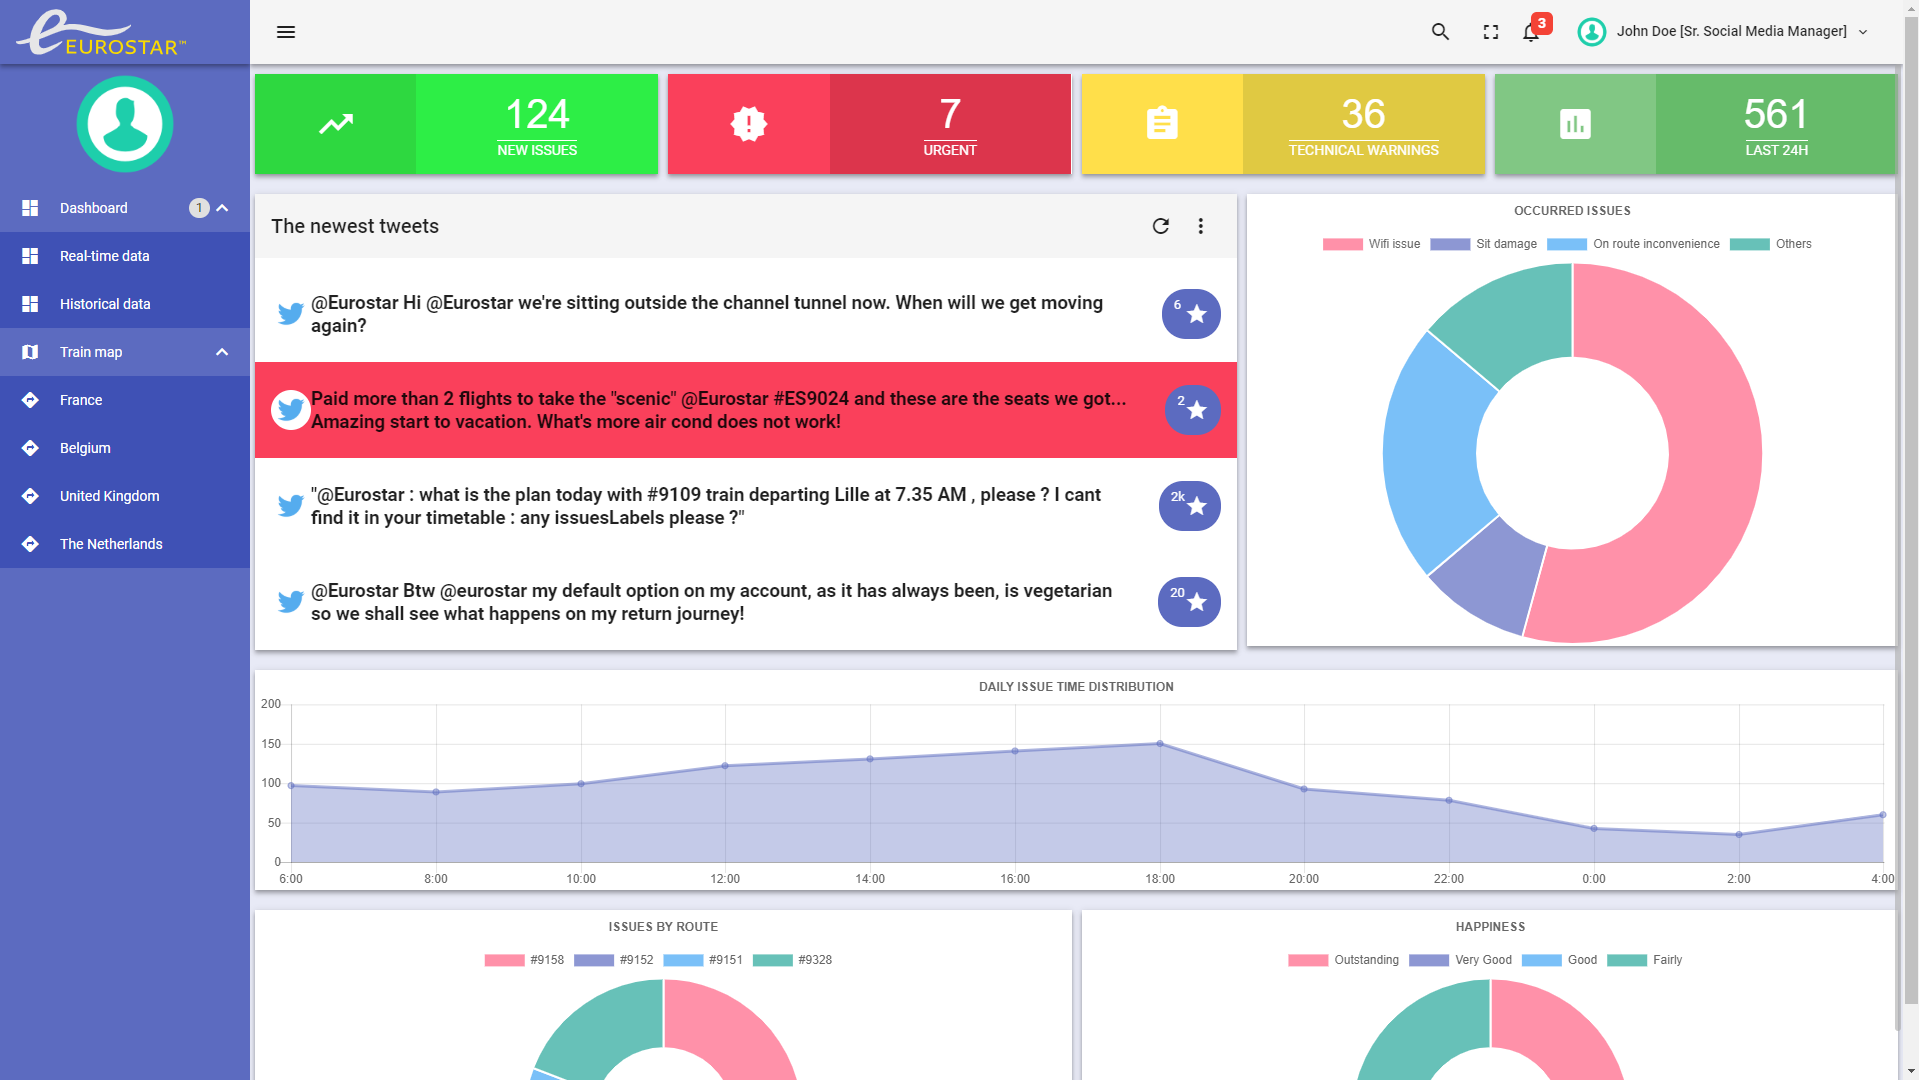This screenshot has height=1080, width=1919.
Task: Click the 18:00 peak data point
Action: (x=1160, y=744)
